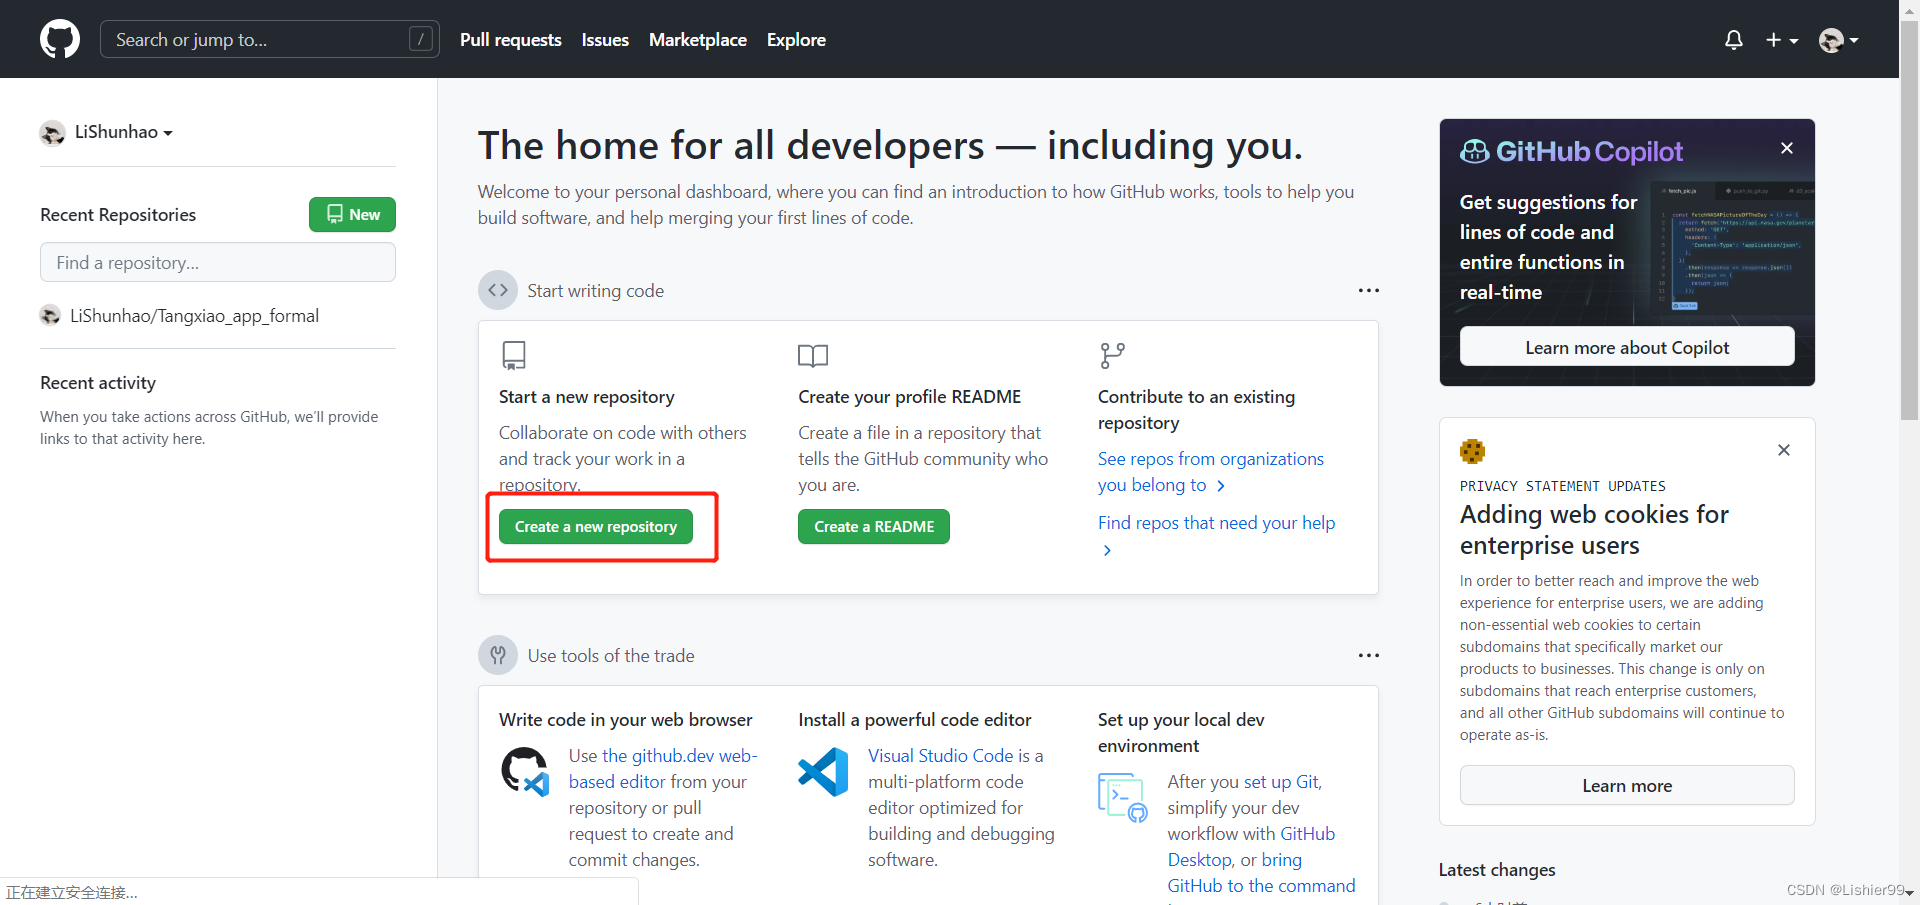1920x905 pixels.
Task: Open the notifications bell
Action: coord(1734,40)
